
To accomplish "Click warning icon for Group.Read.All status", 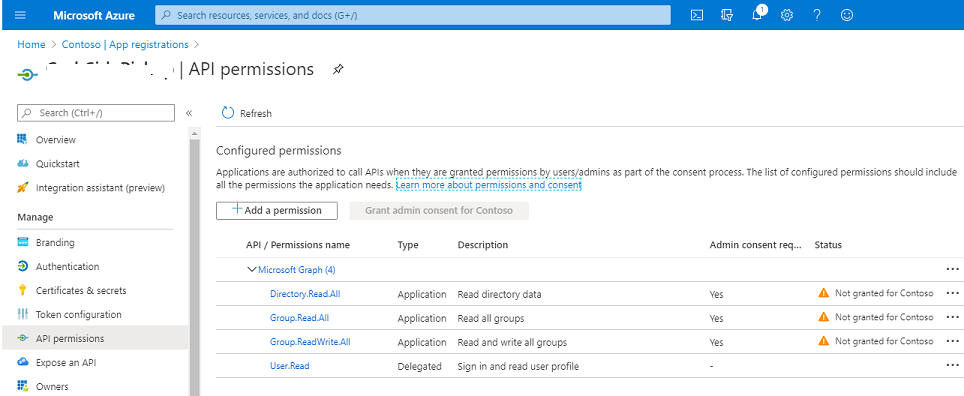I will 824,317.
